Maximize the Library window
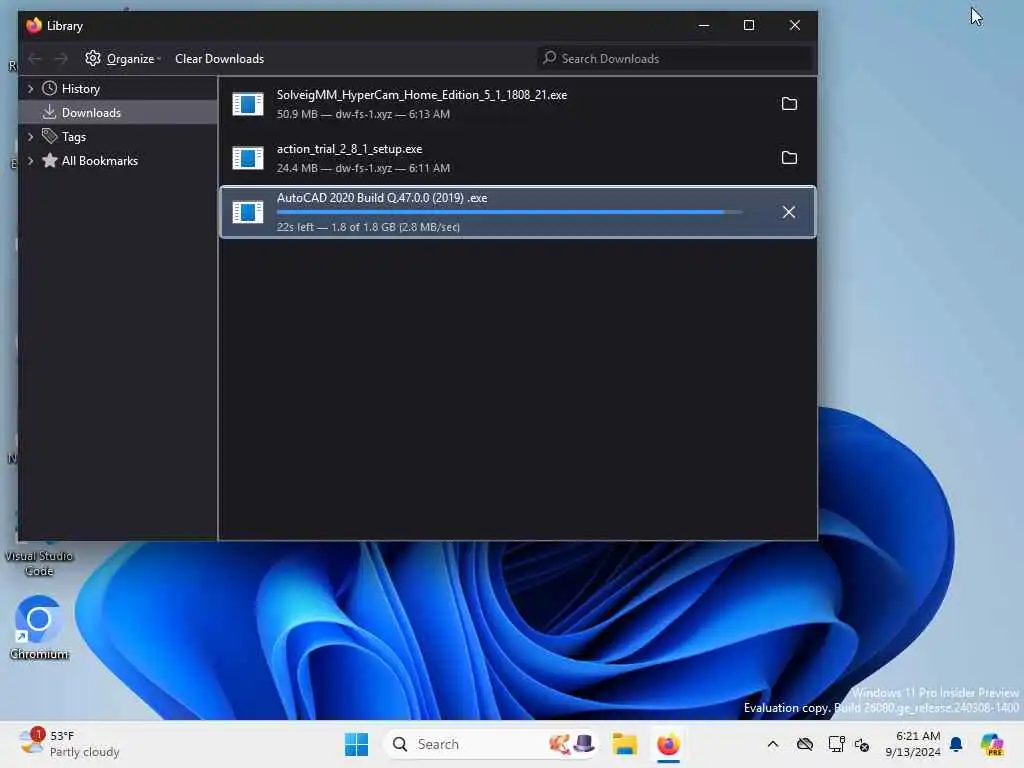This screenshot has width=1024, height=768. 749,25
